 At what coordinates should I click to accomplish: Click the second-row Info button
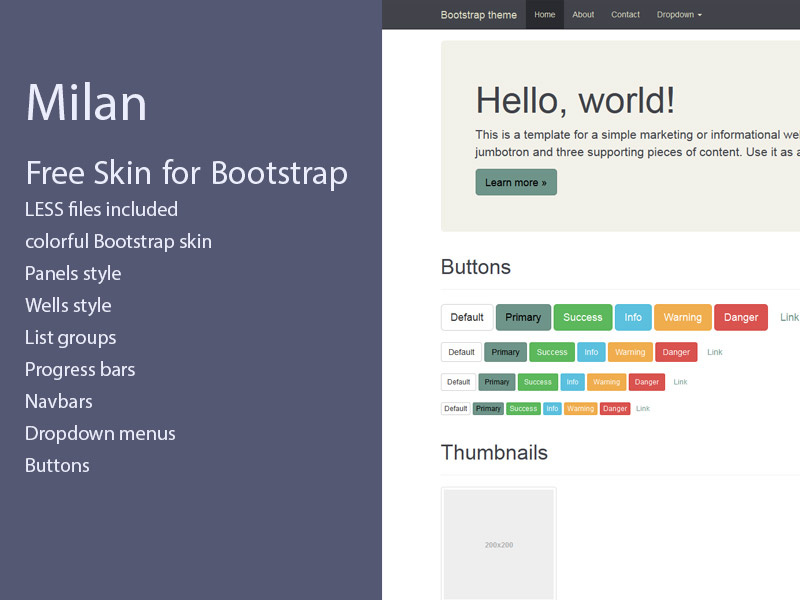click(x=591, y=352)
